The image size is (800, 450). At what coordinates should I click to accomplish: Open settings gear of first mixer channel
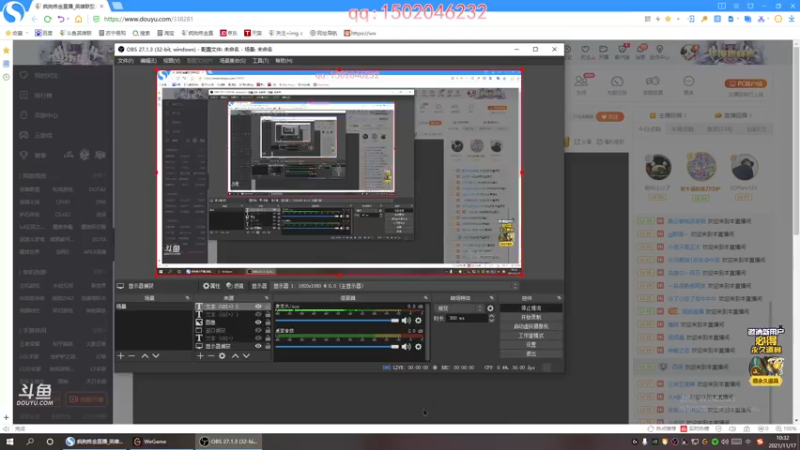pos(418,320)
